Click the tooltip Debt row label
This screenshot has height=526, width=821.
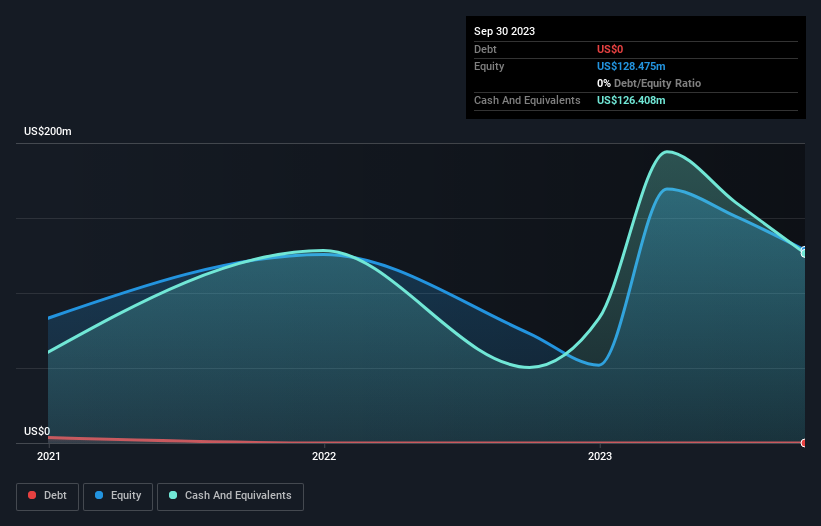[x=485, y=49]
